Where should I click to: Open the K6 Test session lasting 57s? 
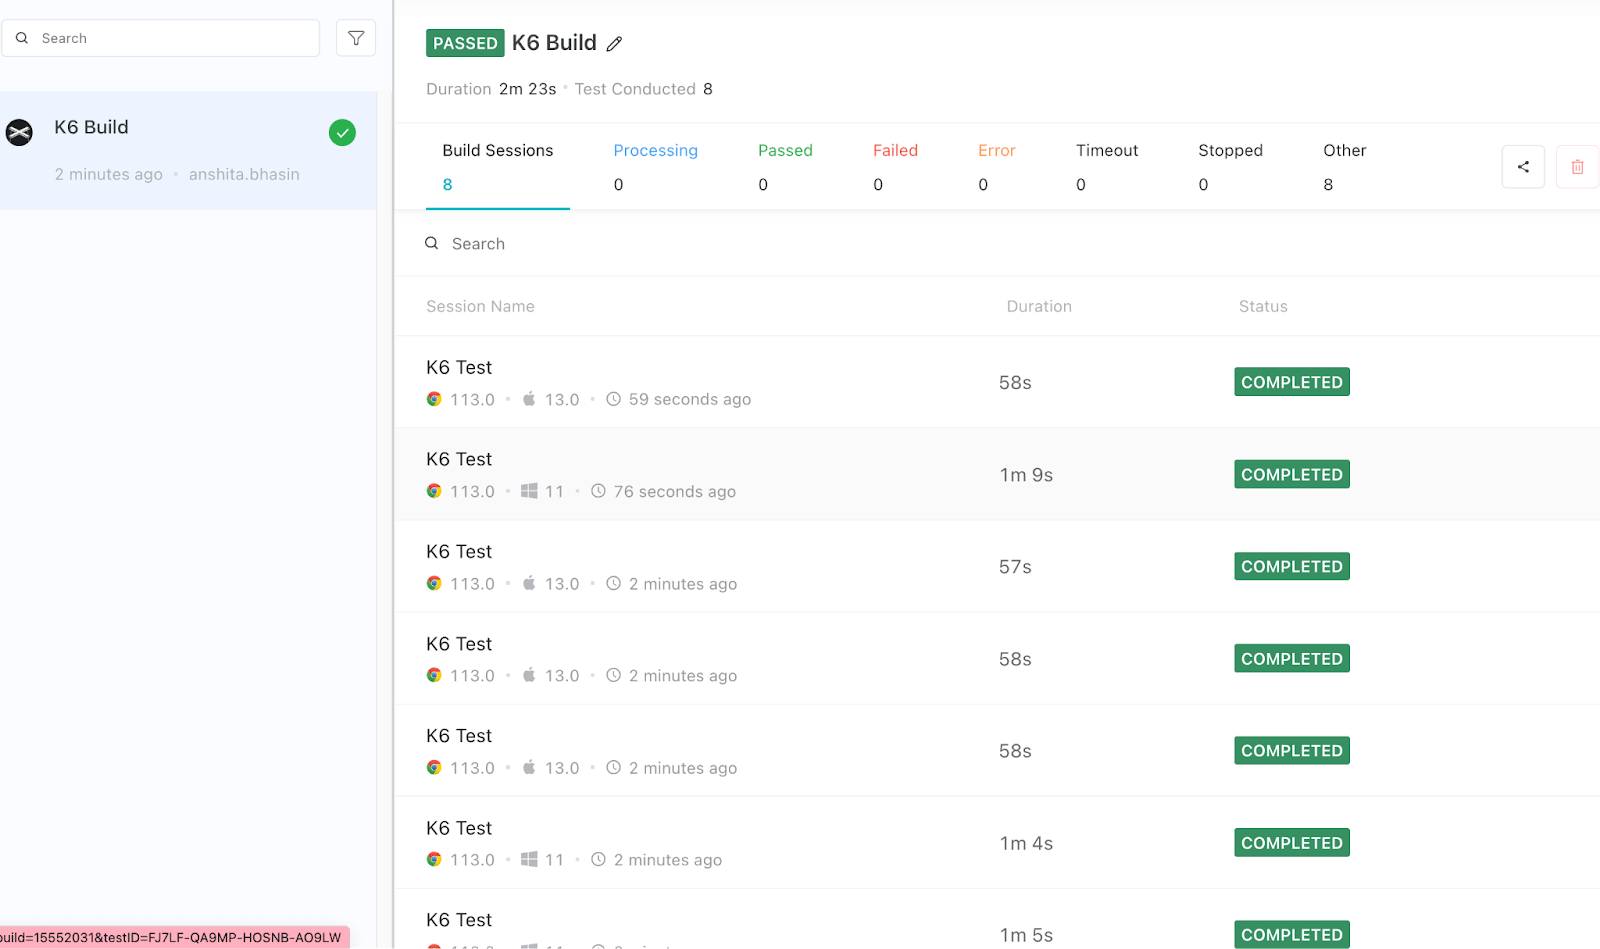(997, 566)
